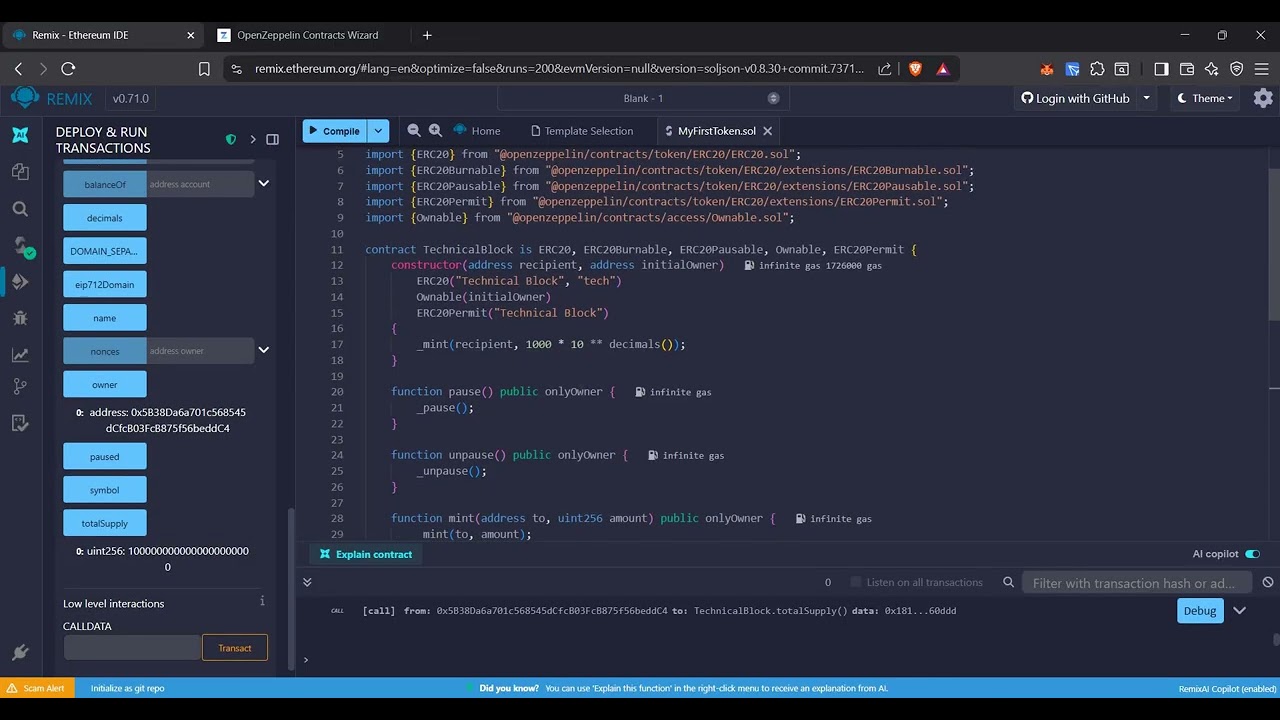Clear the terminal console icon

click(x=1268, y=582)
